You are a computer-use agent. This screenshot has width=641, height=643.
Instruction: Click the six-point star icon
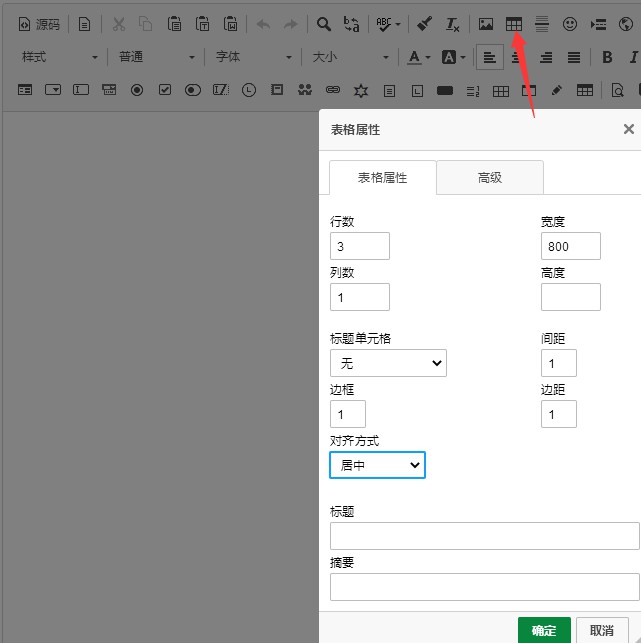click(x=361, y=90)
